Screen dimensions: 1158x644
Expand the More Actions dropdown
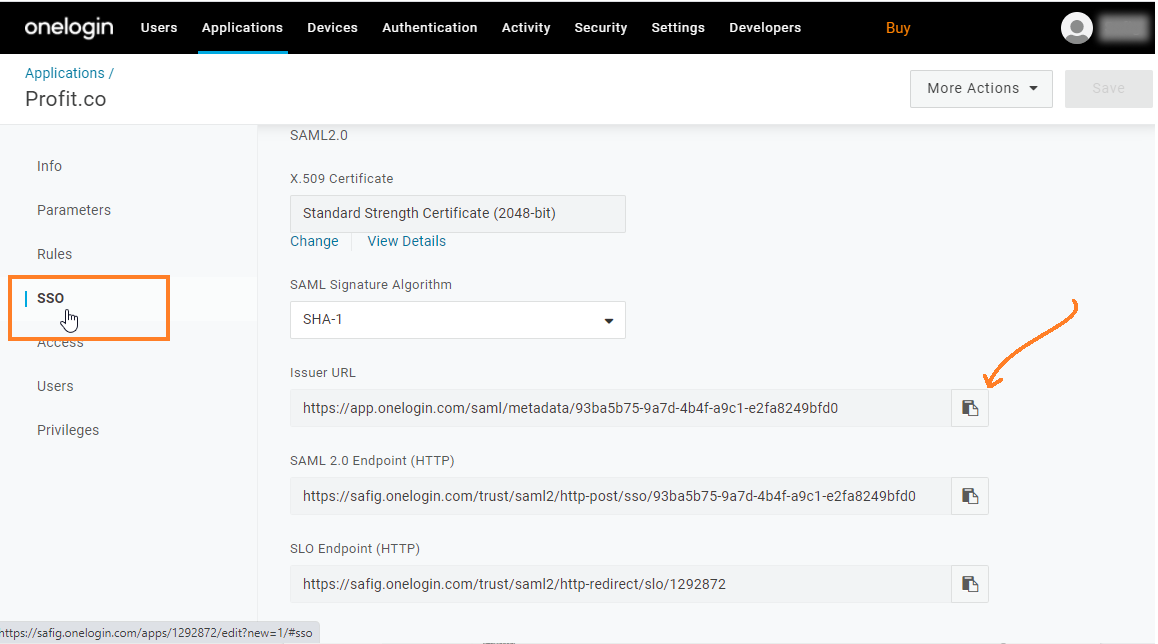pyautogui.click(x=981, y=89)
